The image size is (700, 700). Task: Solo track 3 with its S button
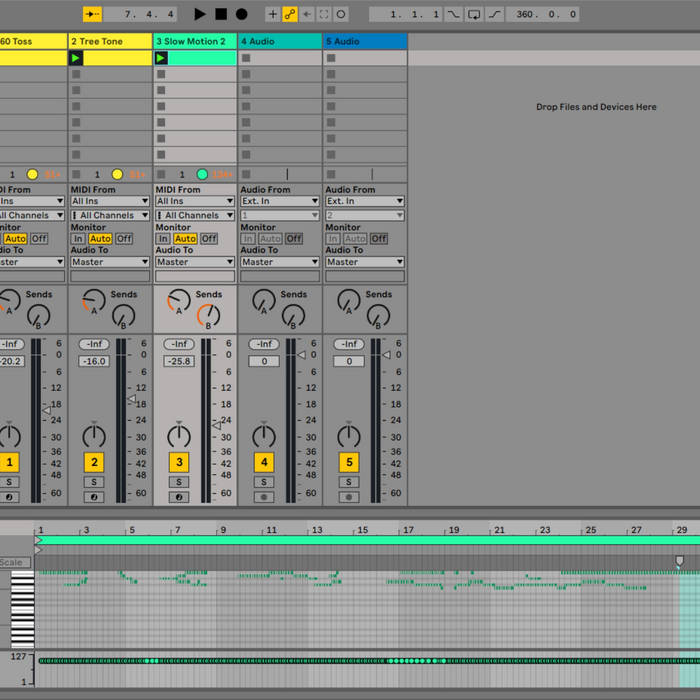pos(179,482)
